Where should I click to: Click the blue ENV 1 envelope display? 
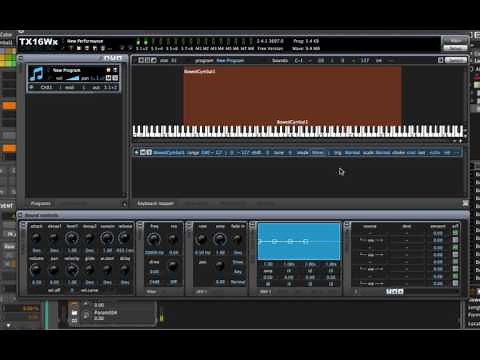click(x=299, y=241)
